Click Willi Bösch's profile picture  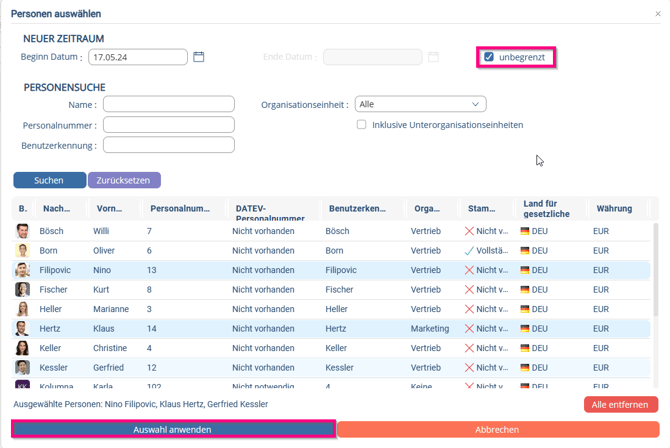click(22, 231)
